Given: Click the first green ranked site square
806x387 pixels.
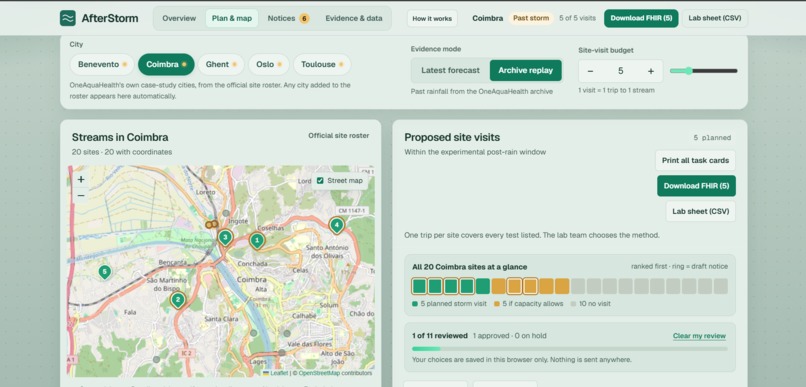Looking at the screenshot, I should tap(419, 286).
